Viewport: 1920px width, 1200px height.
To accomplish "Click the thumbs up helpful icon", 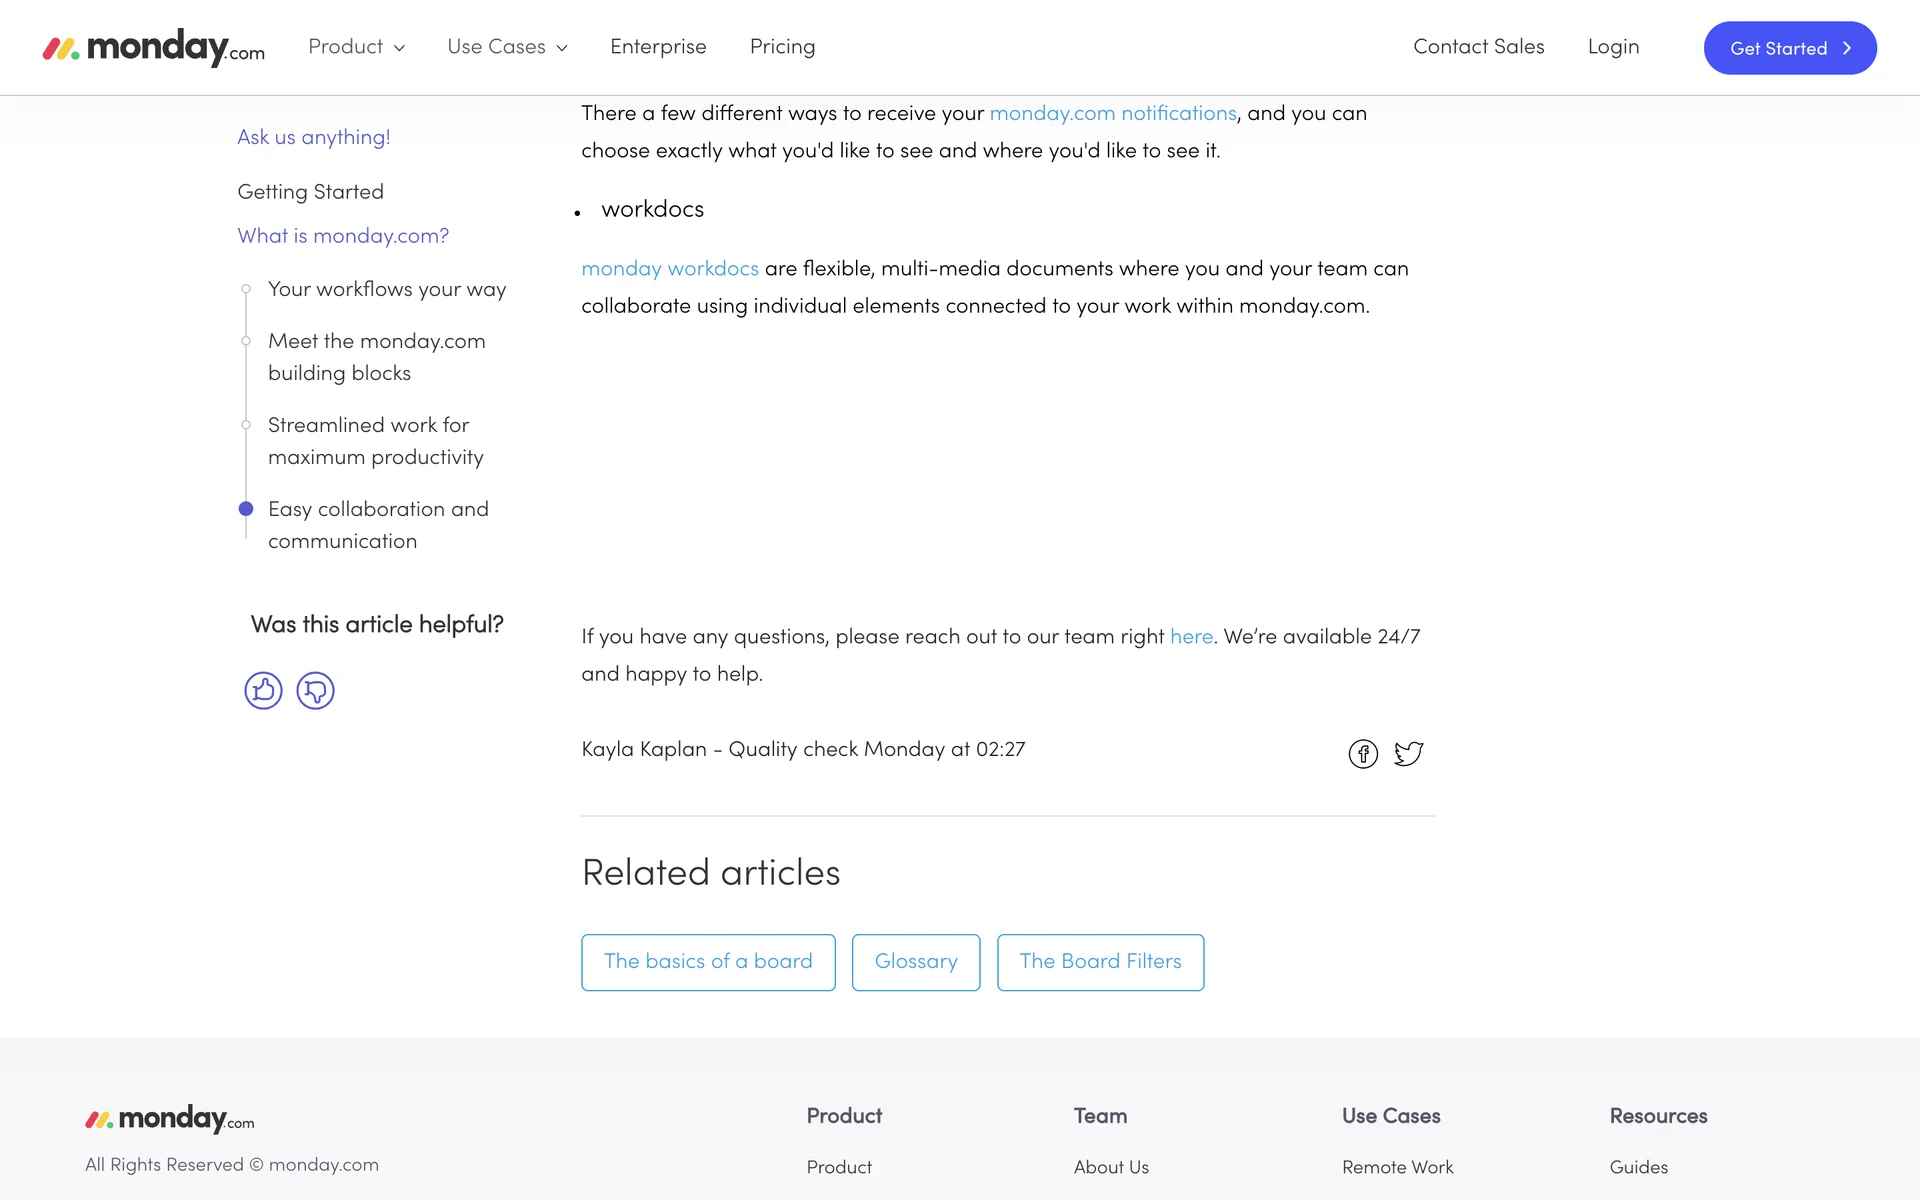I will point(263,691).
